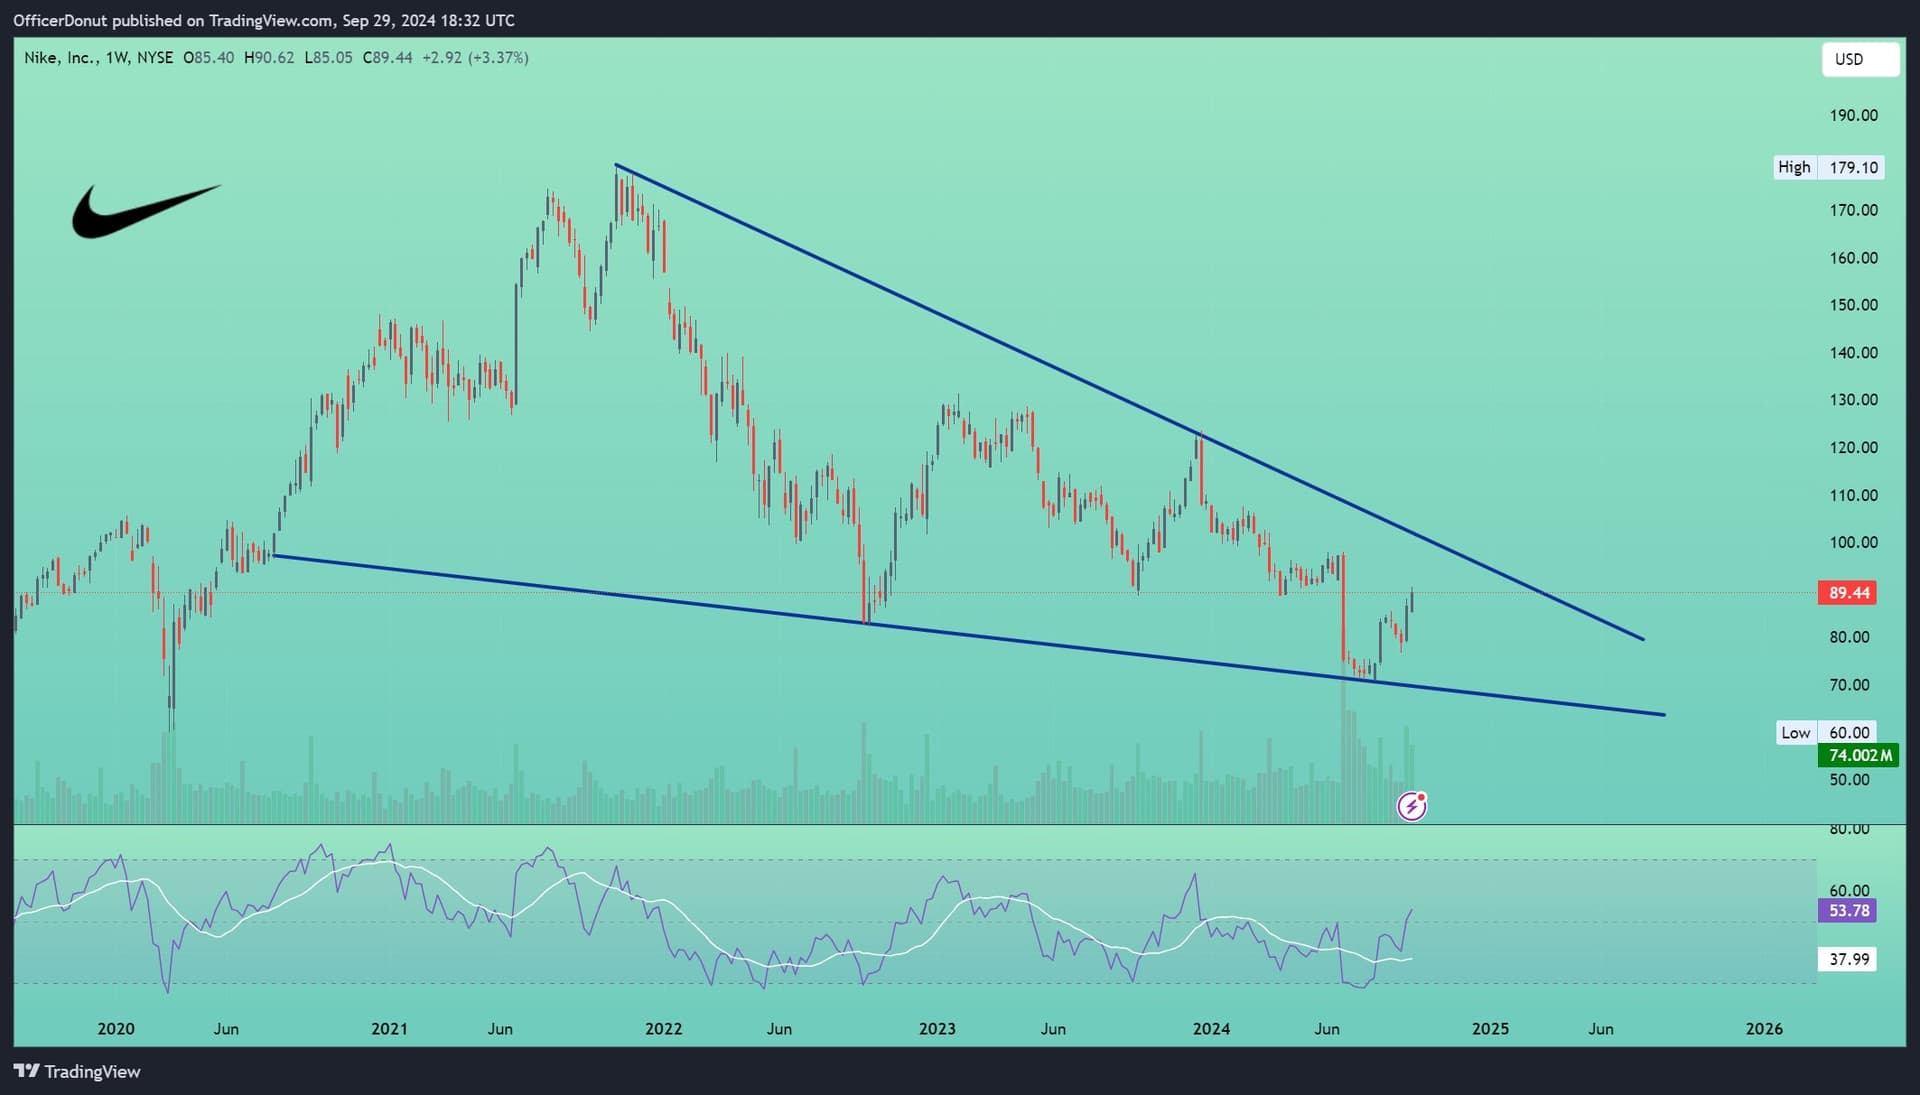
Task: Click the High 179.10 price label
Action: [x=1829, y=167]
